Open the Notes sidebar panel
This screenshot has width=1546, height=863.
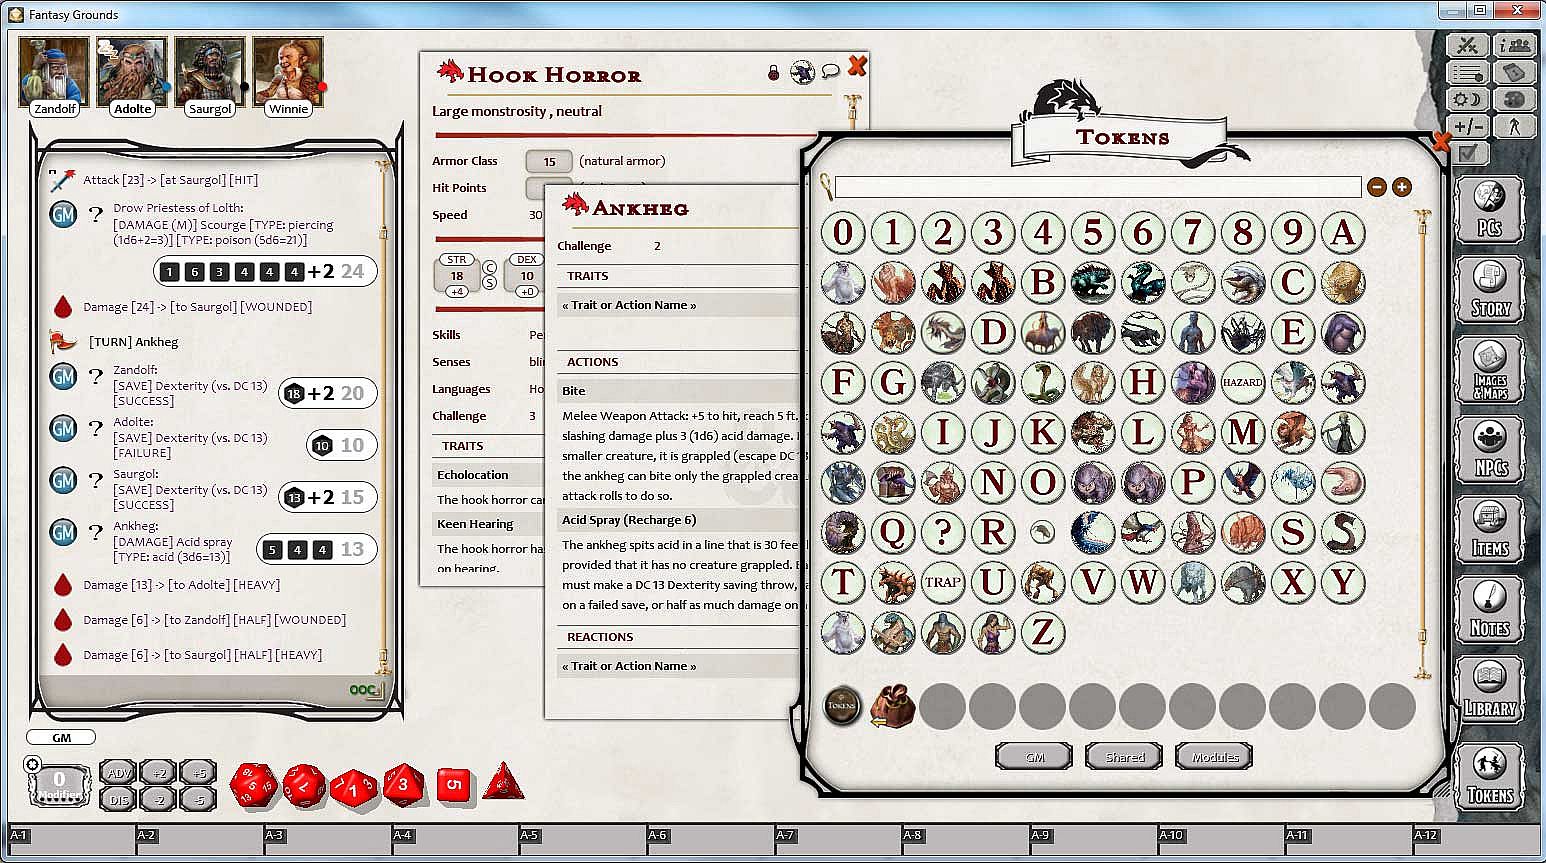pyautogui.click(x=1489, y=610)
